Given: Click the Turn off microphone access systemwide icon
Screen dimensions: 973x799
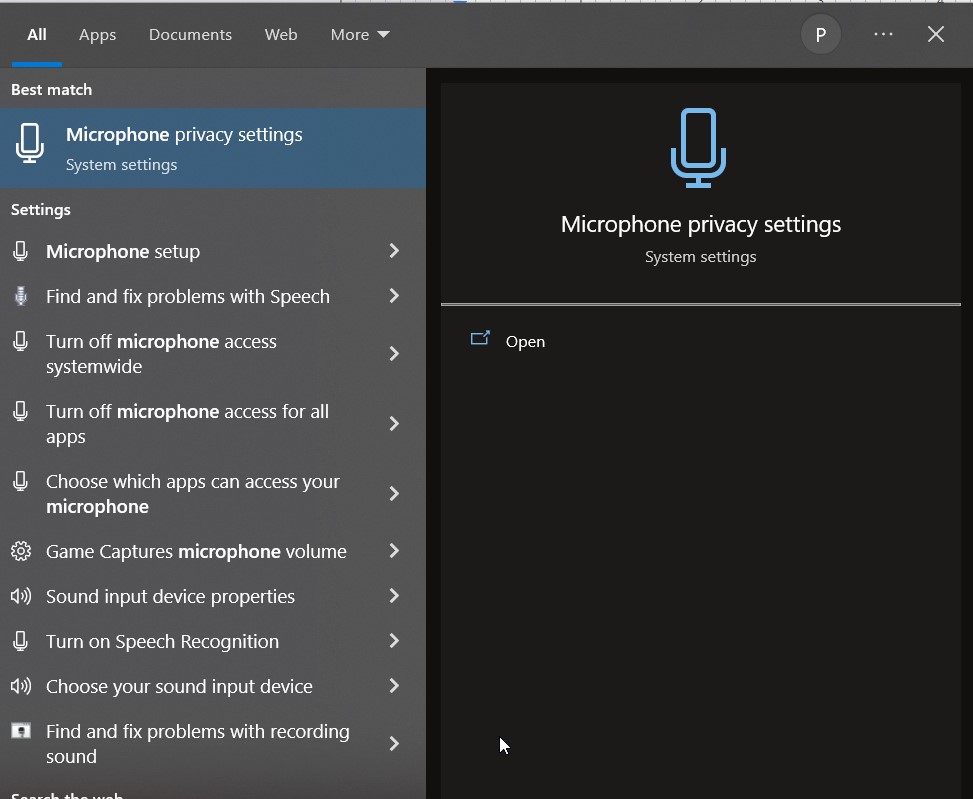Looking at the screenshot, I should [x=21, y=341].
